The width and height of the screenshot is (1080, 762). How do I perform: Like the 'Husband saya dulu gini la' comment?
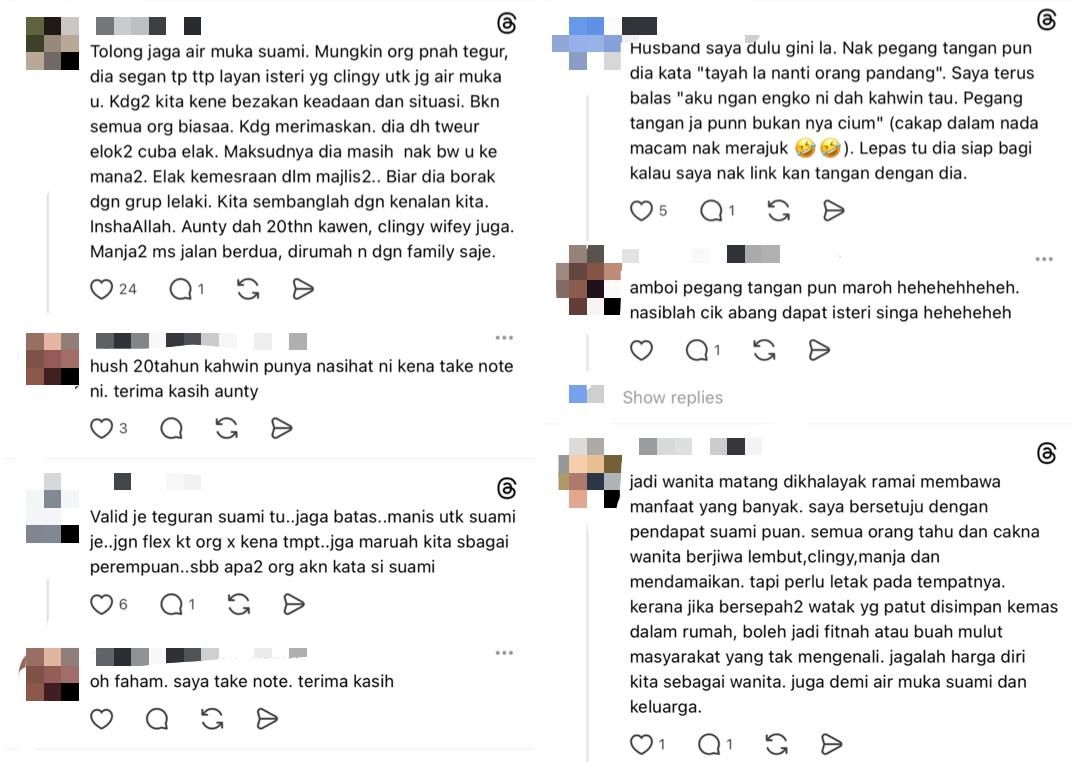click(641, 210)
